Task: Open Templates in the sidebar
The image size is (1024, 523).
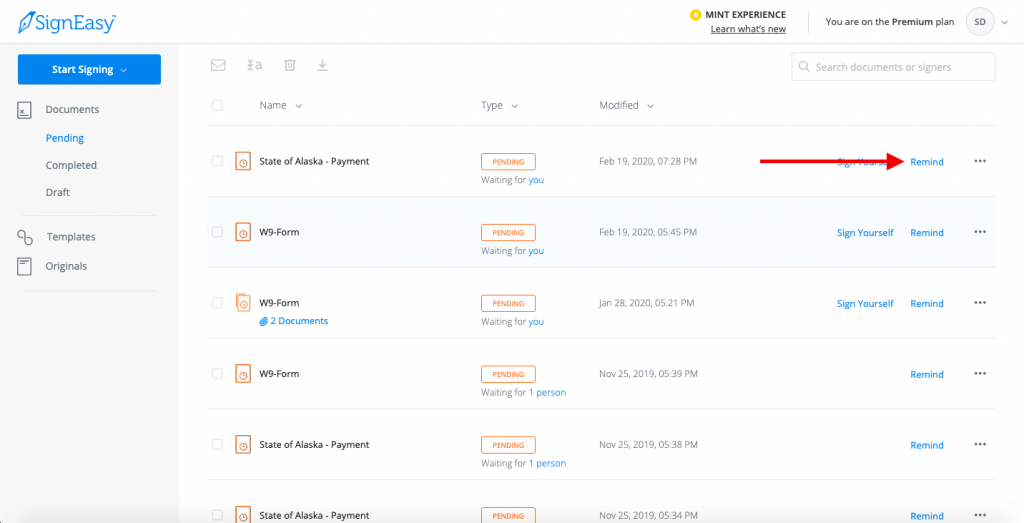Action: pos(71,237)
